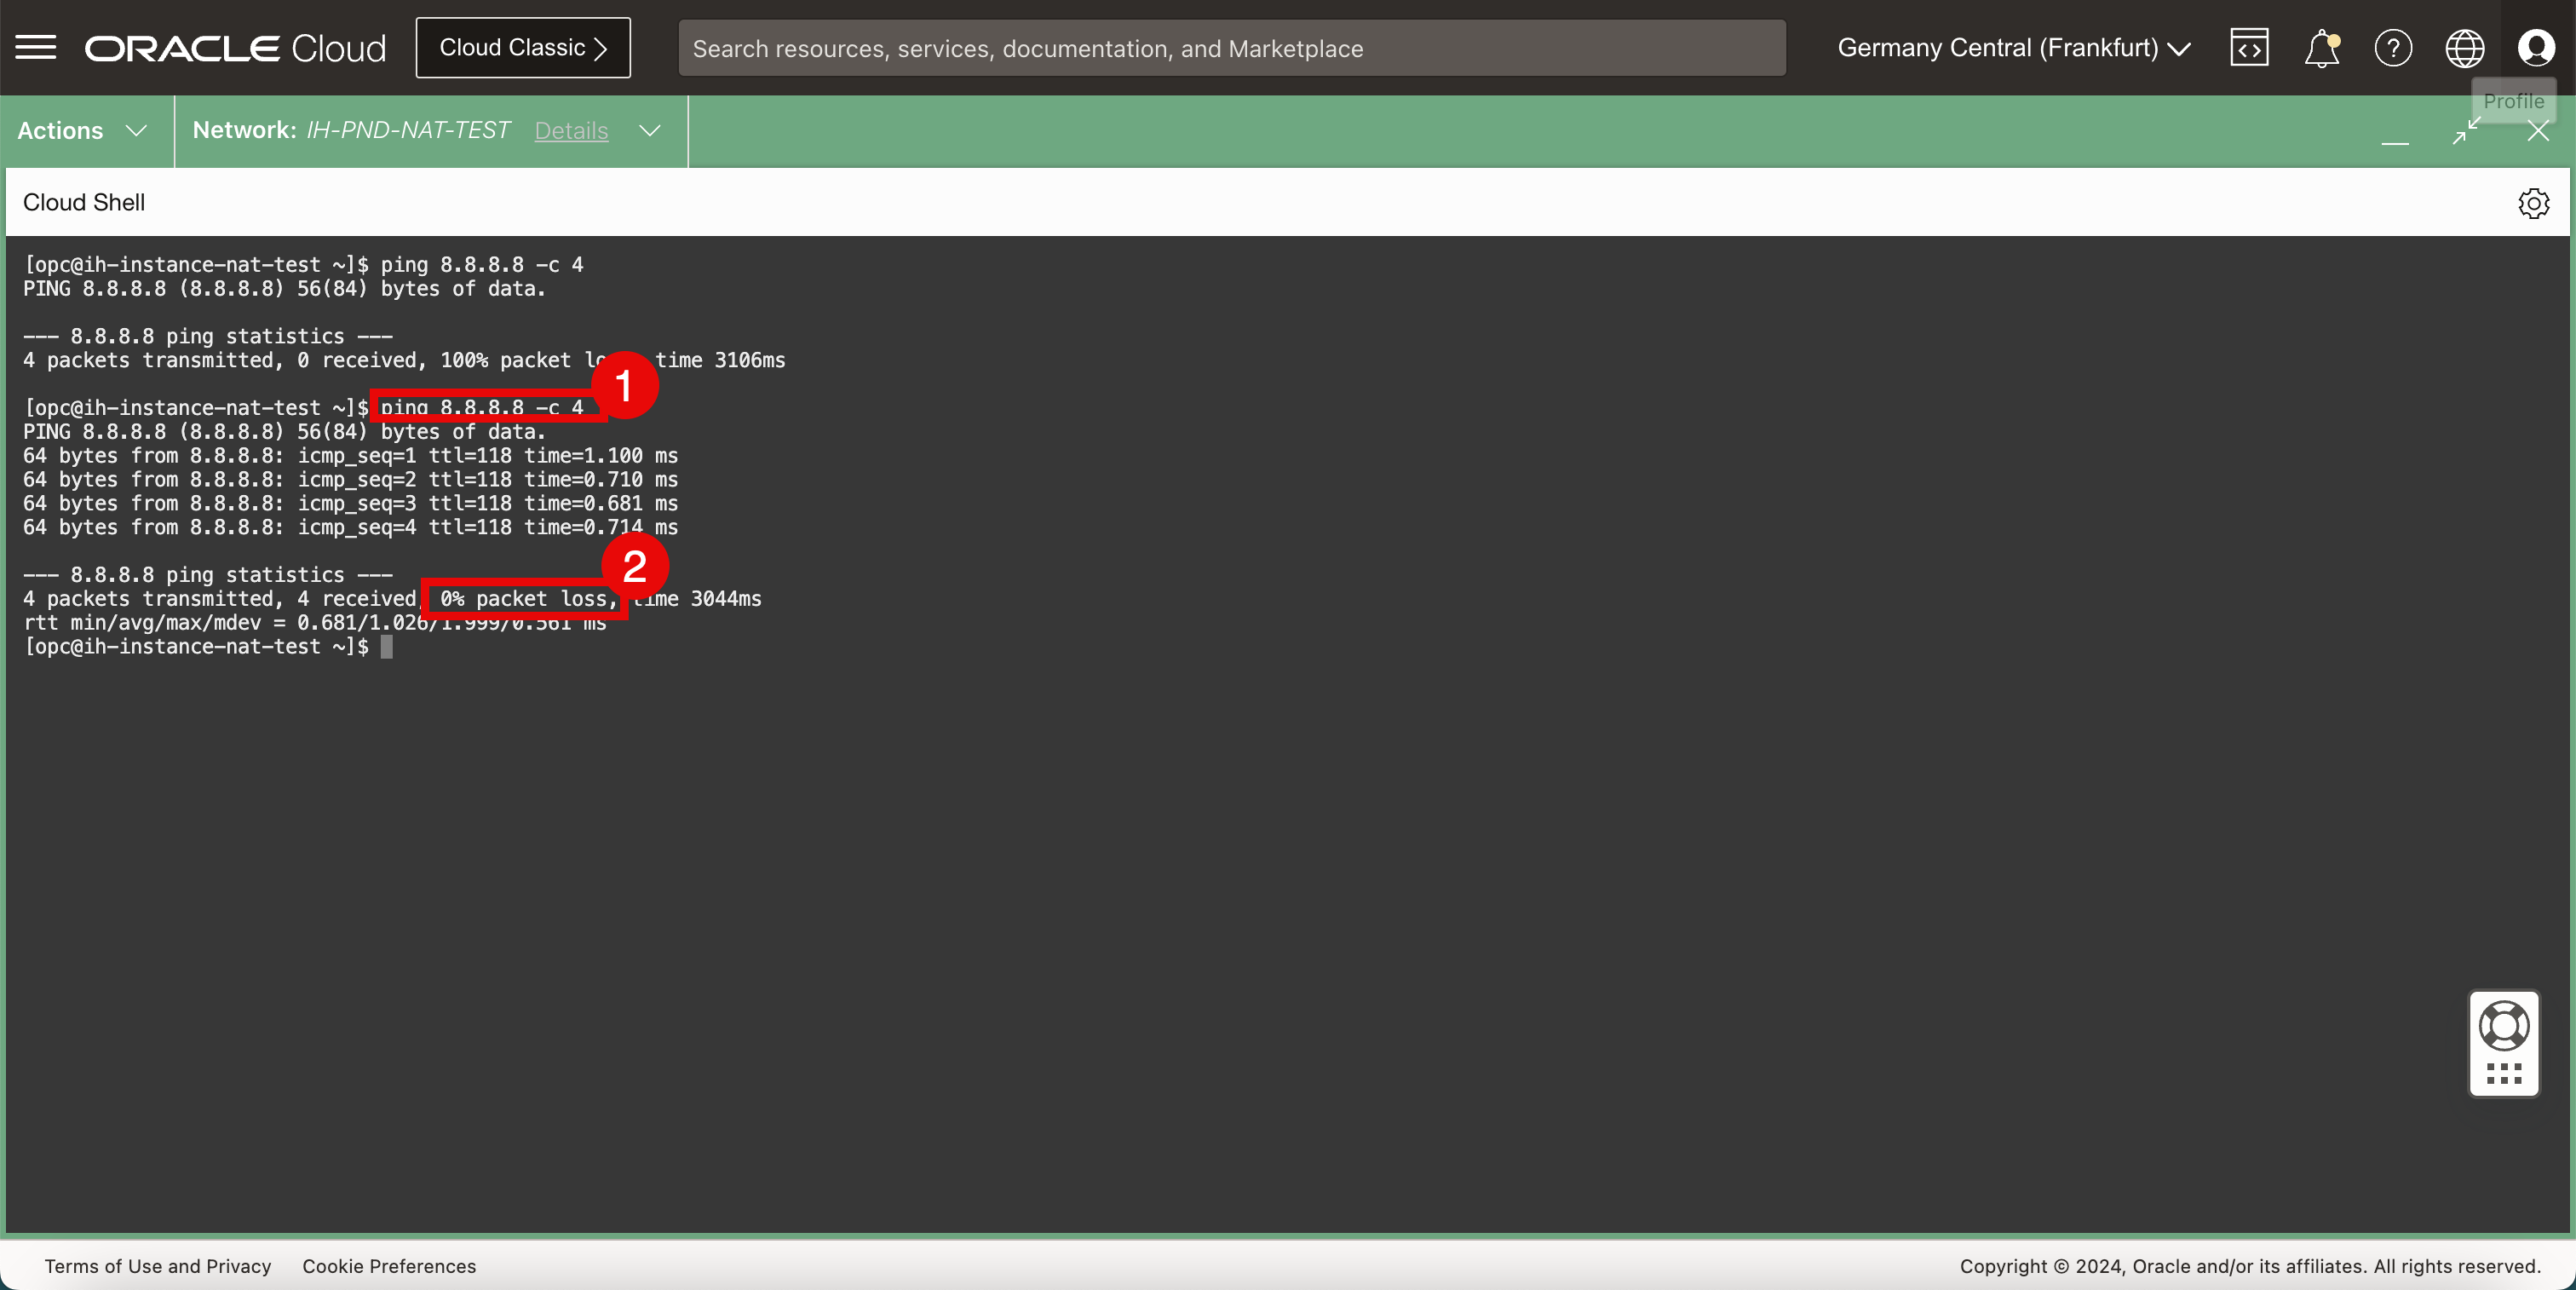Image resolution: width=2576 pixels, height=1290 pixels.
Task: Open the Profile avatar icon
Action: pos(2536,47)
